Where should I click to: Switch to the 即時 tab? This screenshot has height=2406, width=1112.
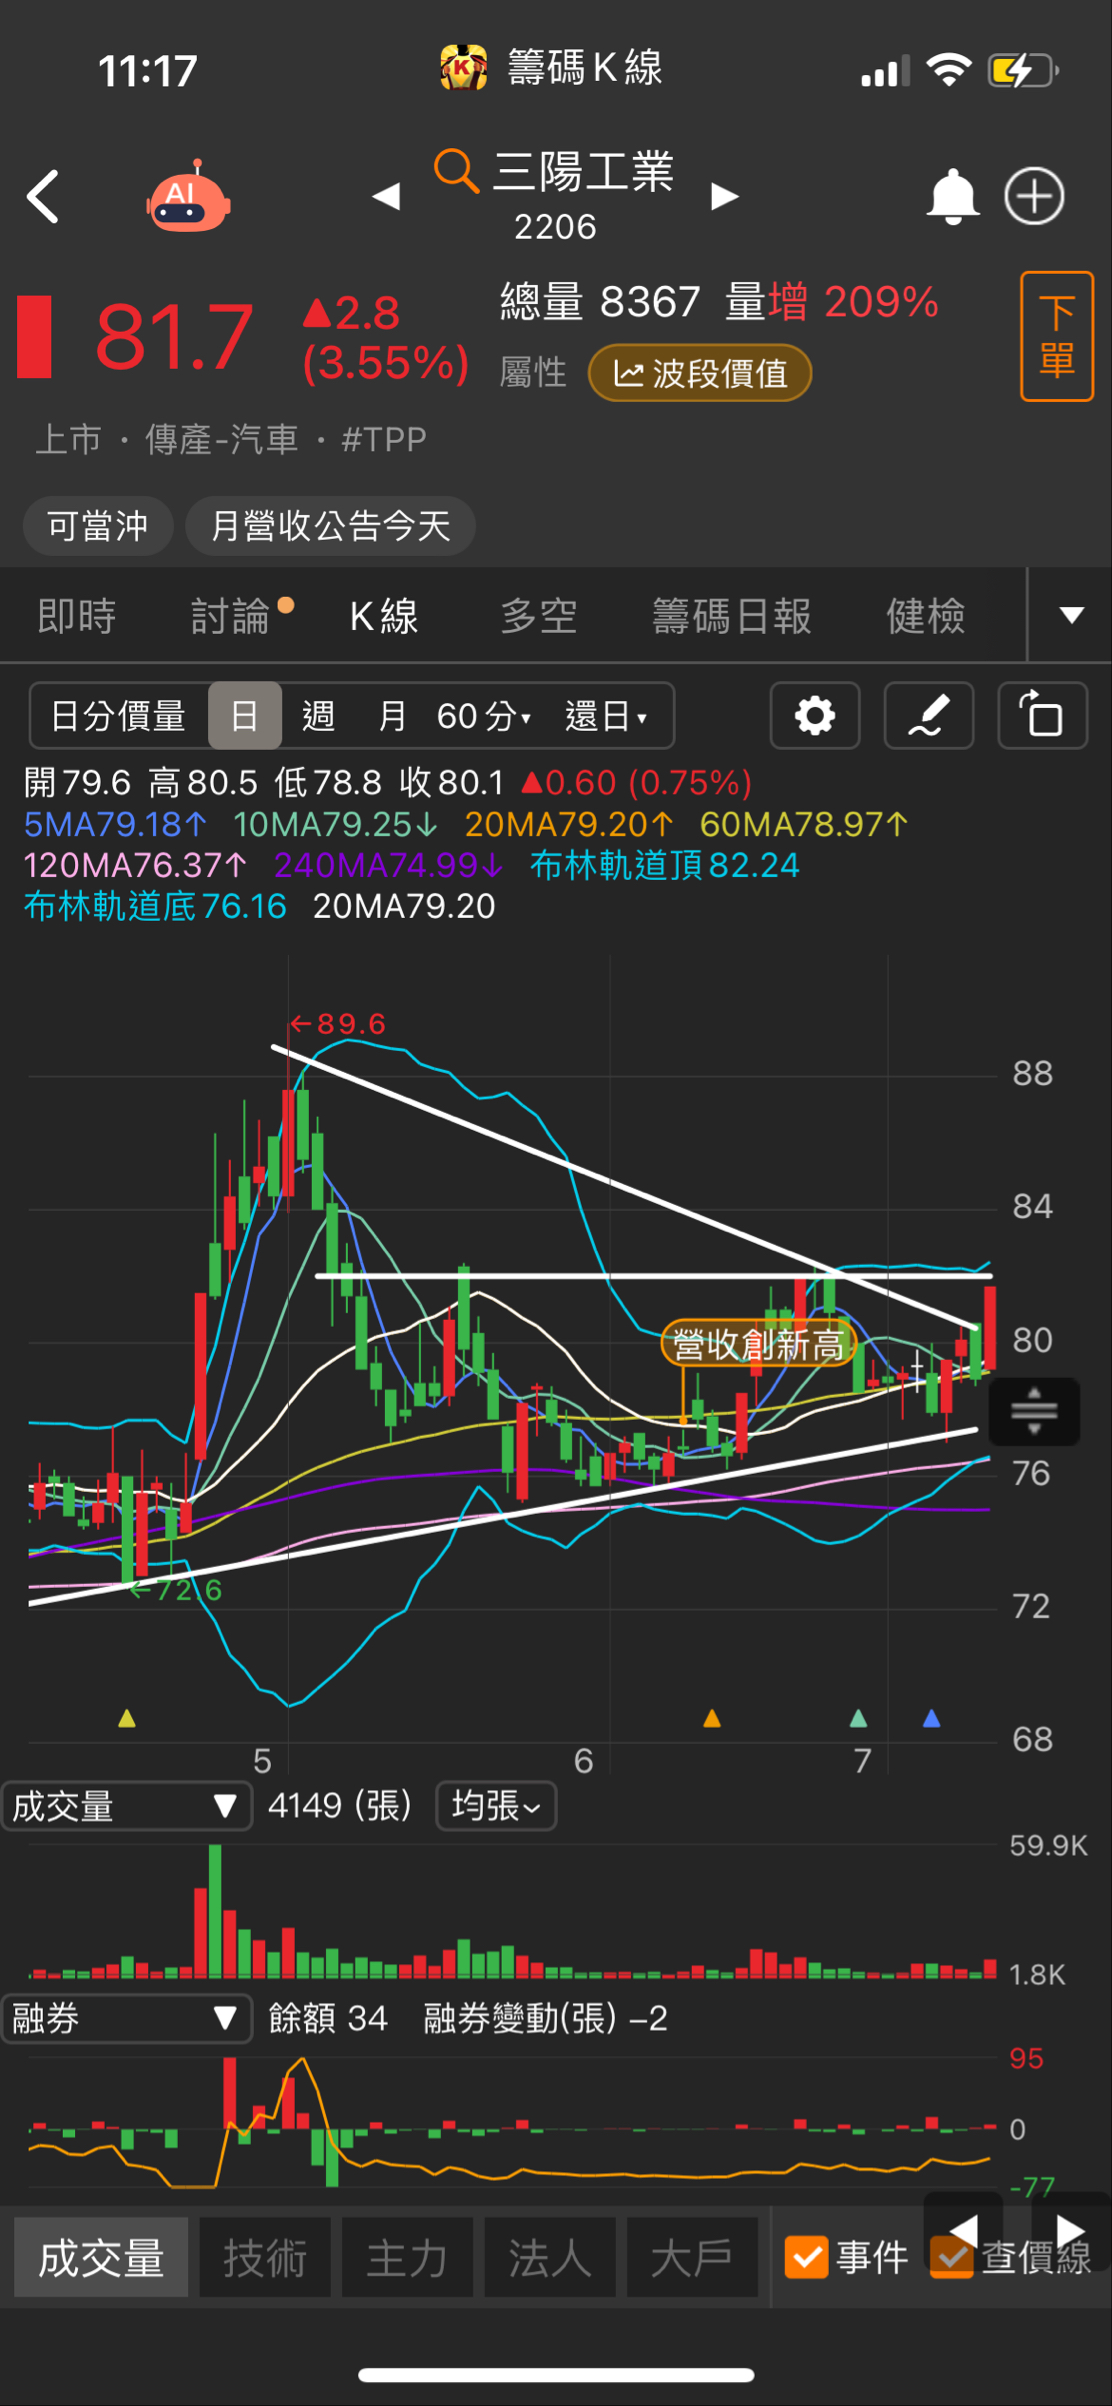pyautogui.click(x=77, y=616)
